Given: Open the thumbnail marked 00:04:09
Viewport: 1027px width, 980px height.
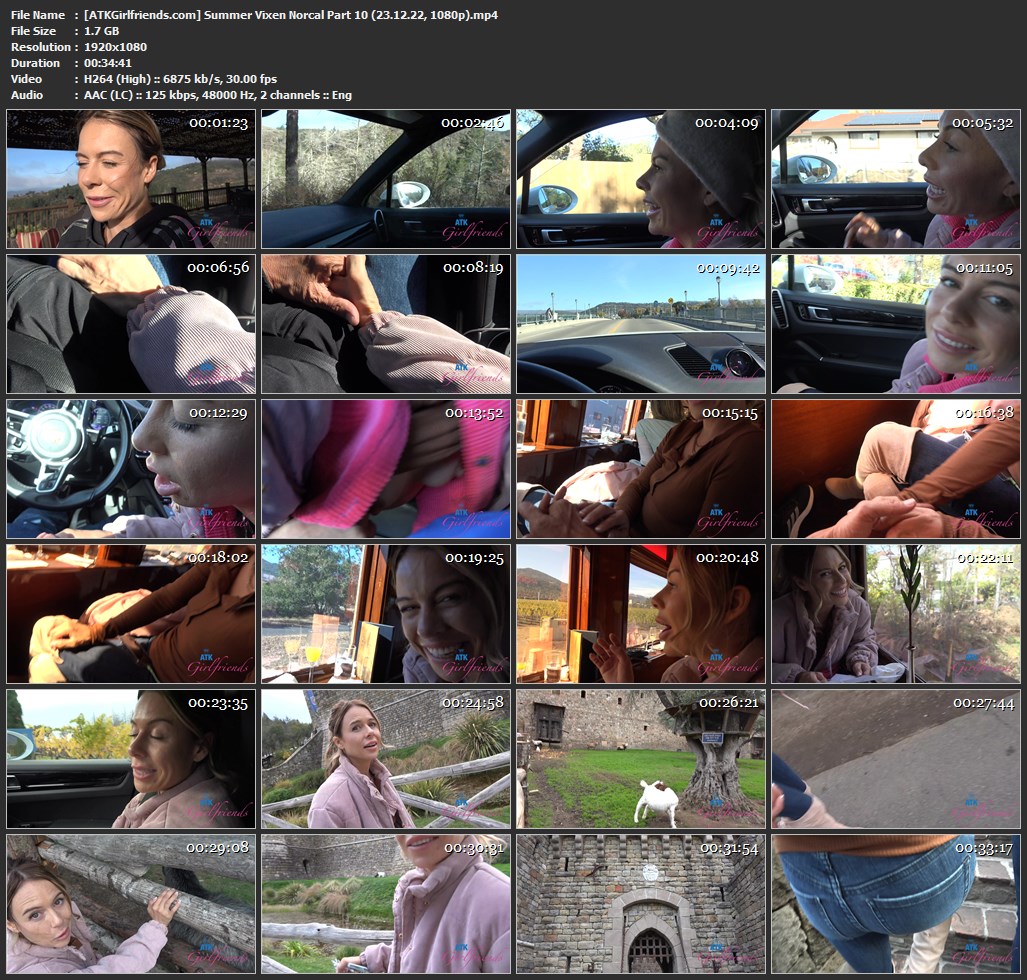Looking at the screenshot, I should (641, 179).
